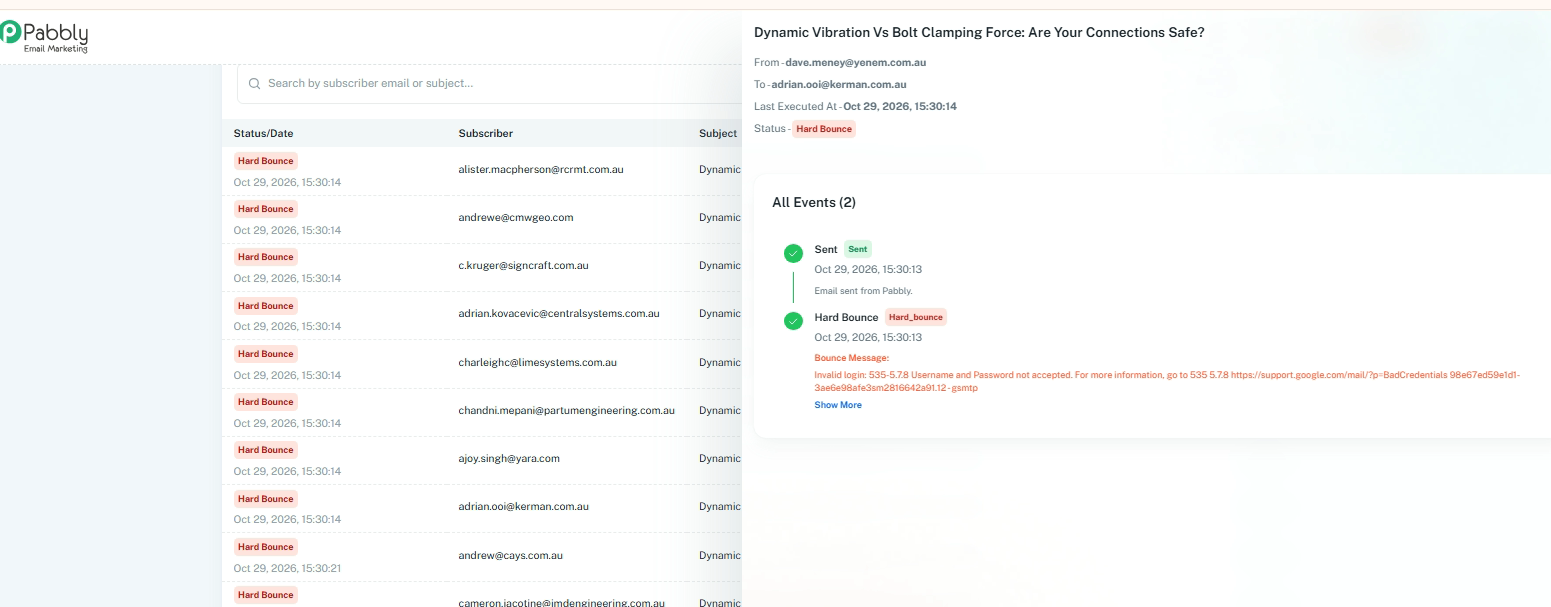This screenshot has height=607, width=1551.
Task: Click the Invalid login 535-5.7.8 error text
Action: [1167, 381]
